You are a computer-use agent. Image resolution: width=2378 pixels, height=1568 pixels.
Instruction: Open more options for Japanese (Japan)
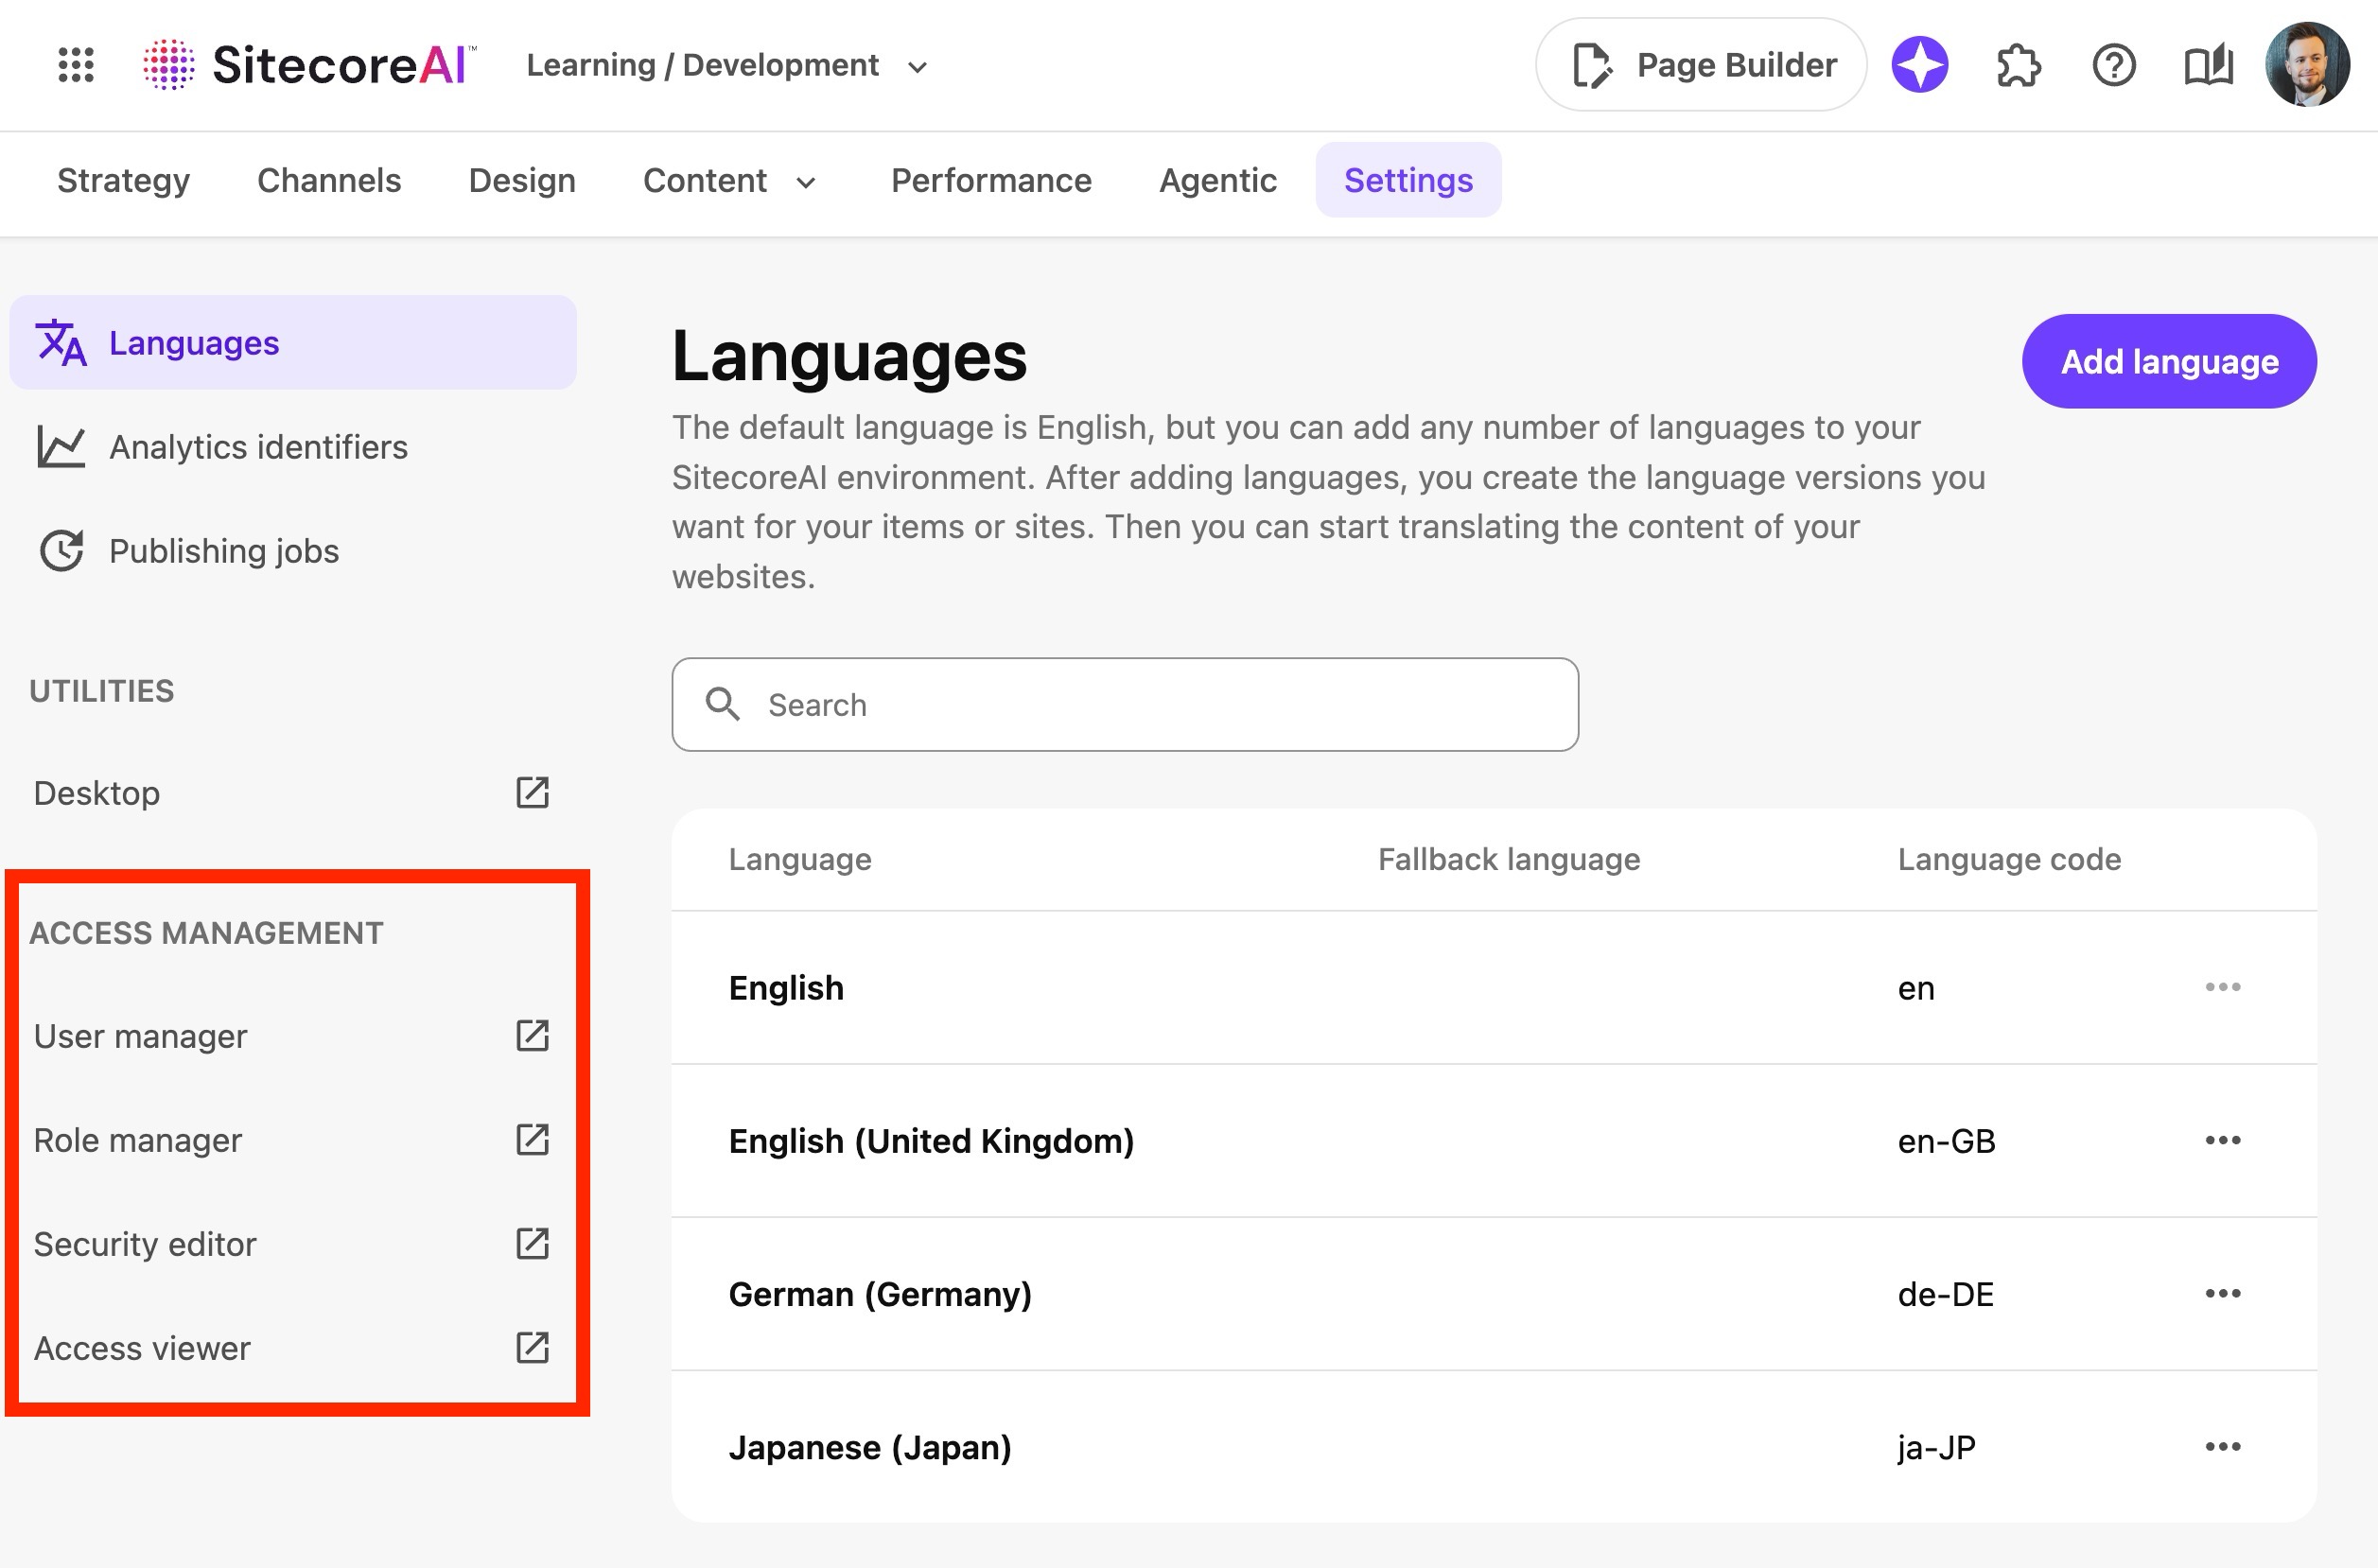tap(2222, 1445)
